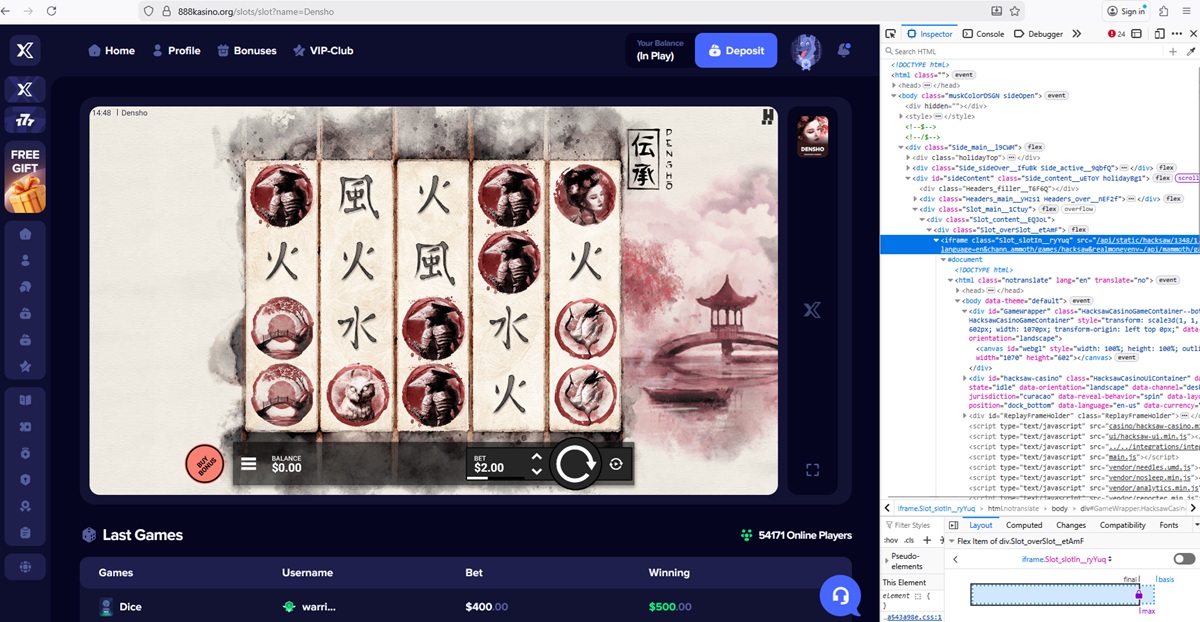Image resolution: width=1200 pixels, height=622 pixels.
Task: Enter fullscreen mode for the slot
Action: point(812,470)
